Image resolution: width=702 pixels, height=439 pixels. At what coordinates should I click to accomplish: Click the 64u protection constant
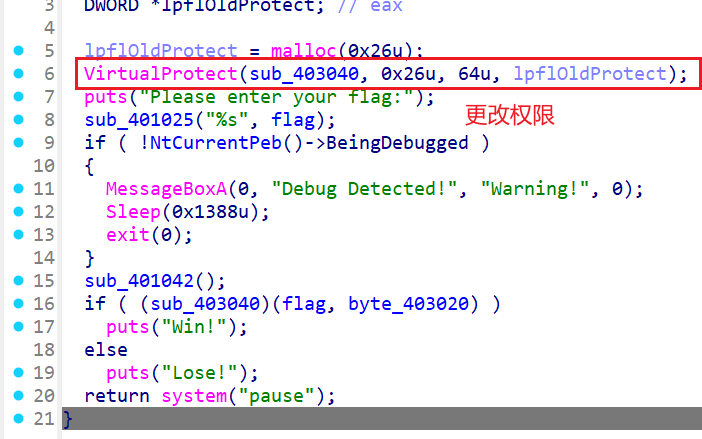(474, 74)
